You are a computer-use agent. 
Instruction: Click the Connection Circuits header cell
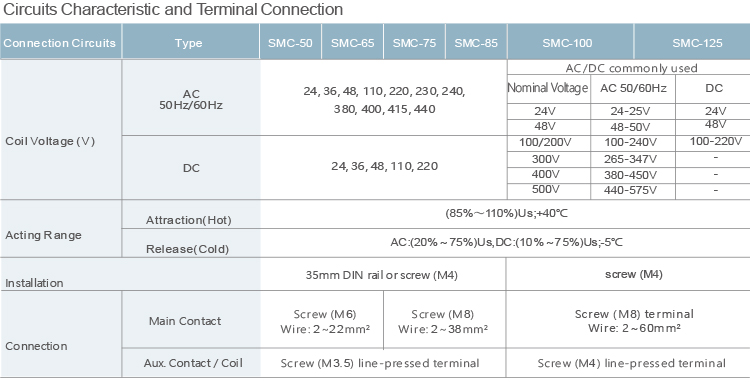click(x=60, y=43)
